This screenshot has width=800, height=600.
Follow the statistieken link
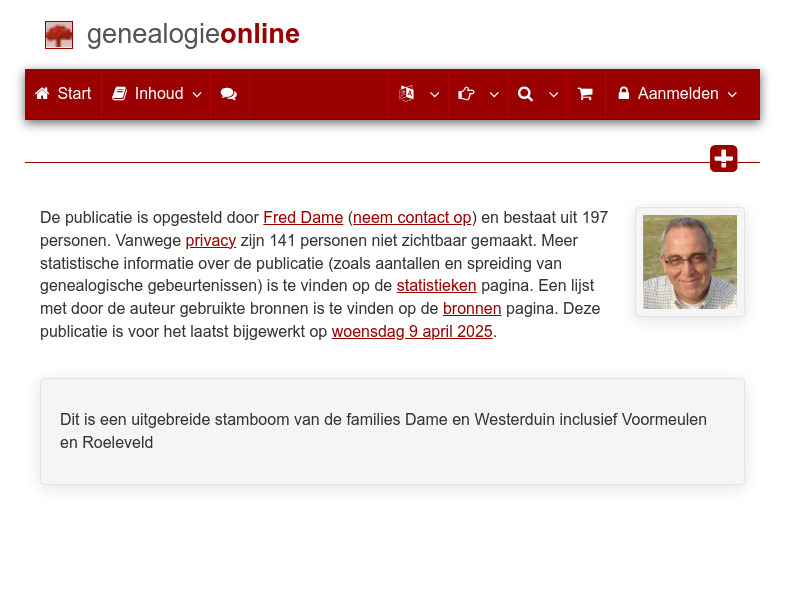click(436, 285)
